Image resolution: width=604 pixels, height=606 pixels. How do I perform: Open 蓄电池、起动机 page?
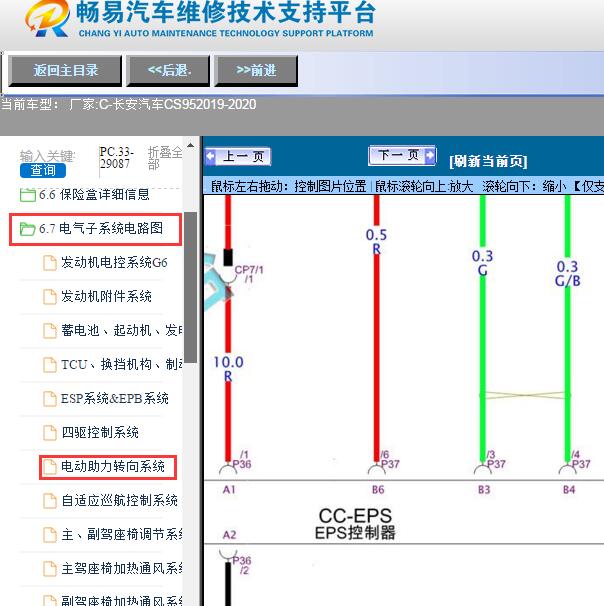click(x=121, y=330)
